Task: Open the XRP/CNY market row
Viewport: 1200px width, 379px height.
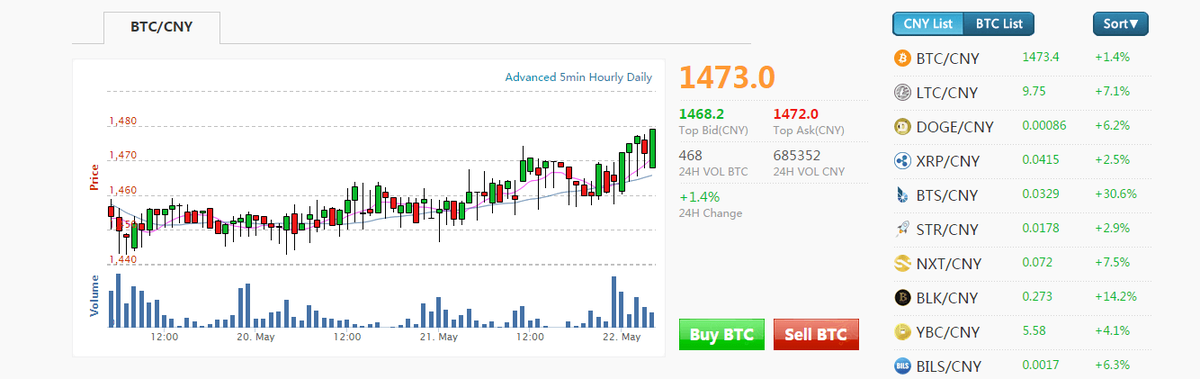Action: tap(1021, 160)
